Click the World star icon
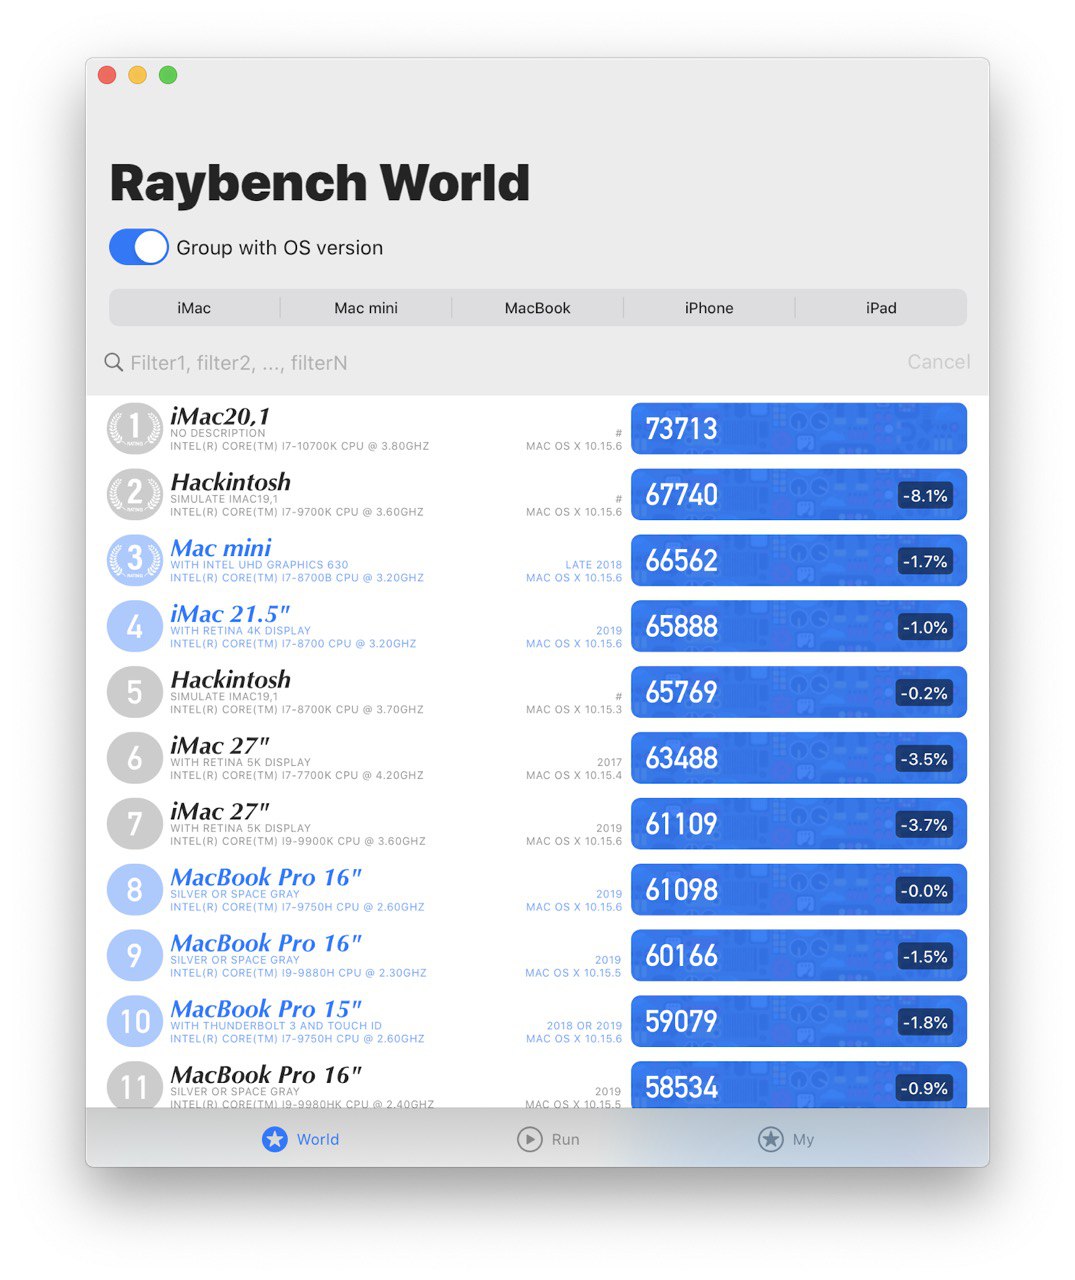This screenshot has height=1280, width=1075. click(x=274, y=1139)
